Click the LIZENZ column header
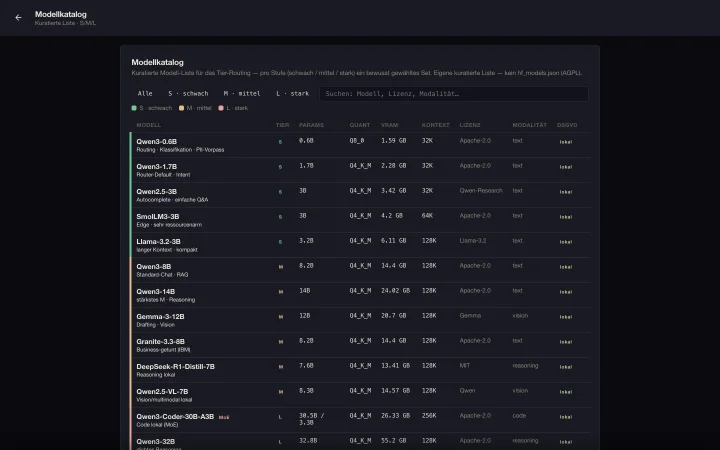This screenshot has height=450, width=720. pos(470,125)
